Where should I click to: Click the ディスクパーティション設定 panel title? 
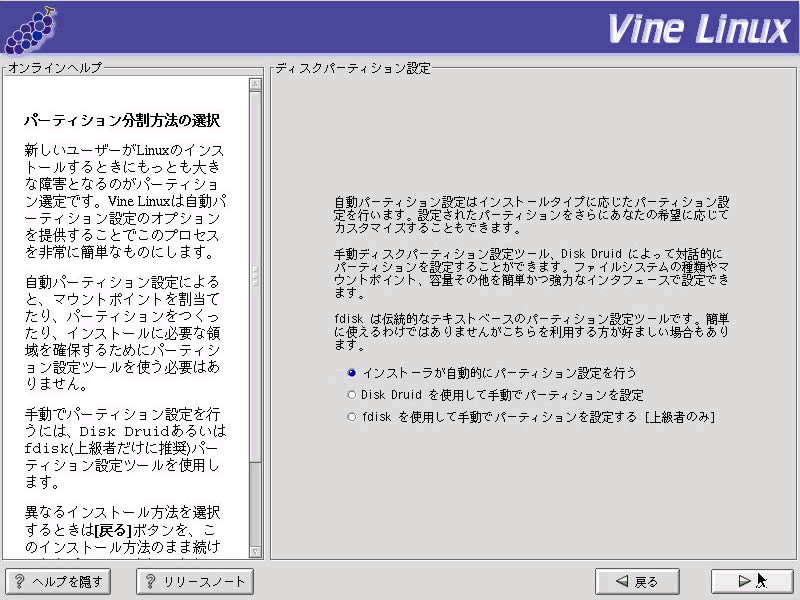(x=353, y=68)
